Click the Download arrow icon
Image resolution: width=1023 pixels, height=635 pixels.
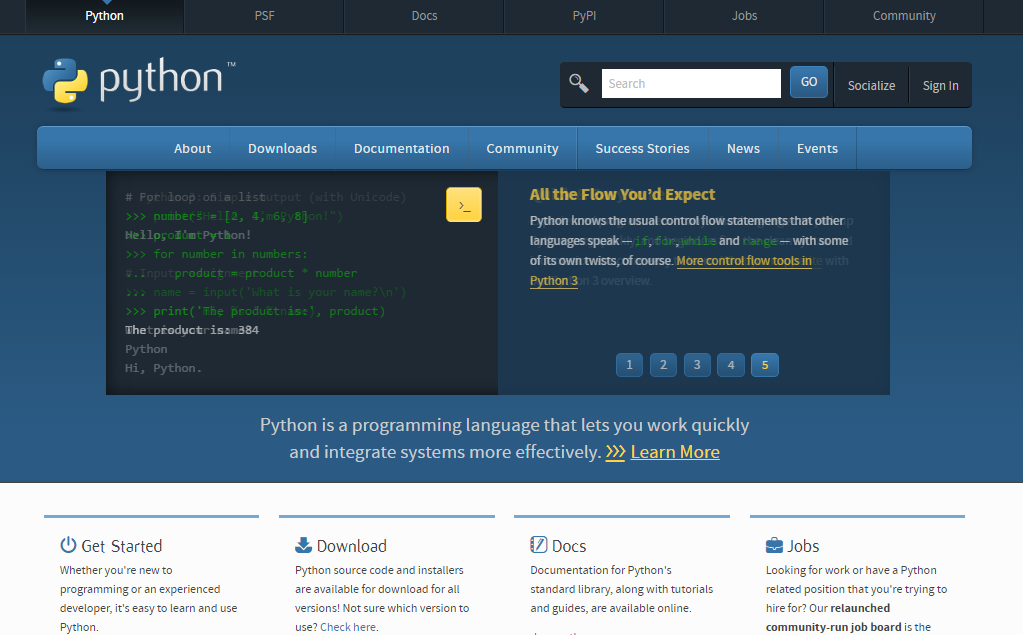point(303,545)
